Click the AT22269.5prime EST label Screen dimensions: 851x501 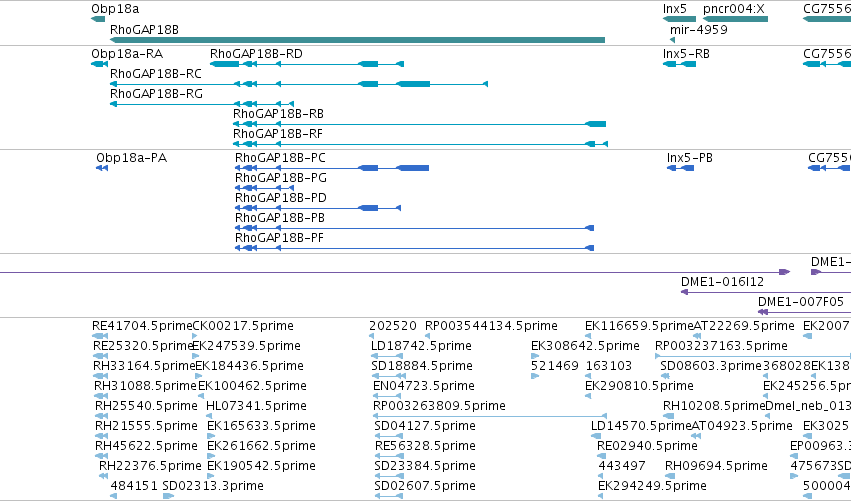click(744, 326)
